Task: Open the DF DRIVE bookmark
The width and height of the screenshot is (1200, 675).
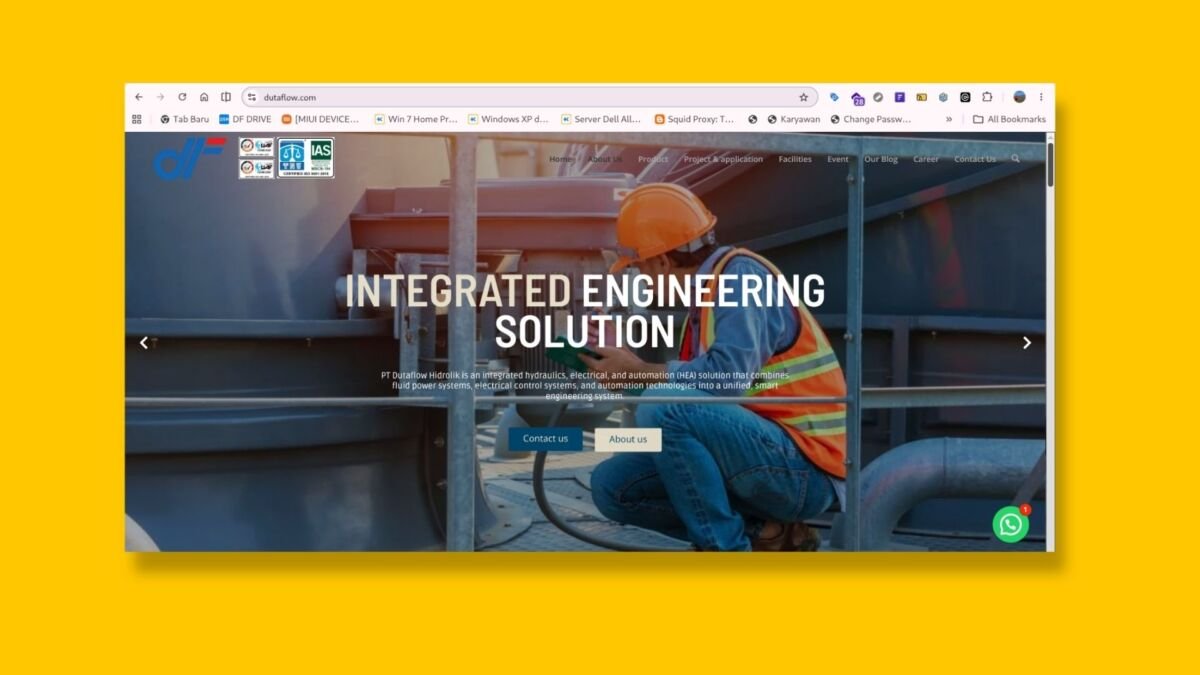Action: click(245, 119)
